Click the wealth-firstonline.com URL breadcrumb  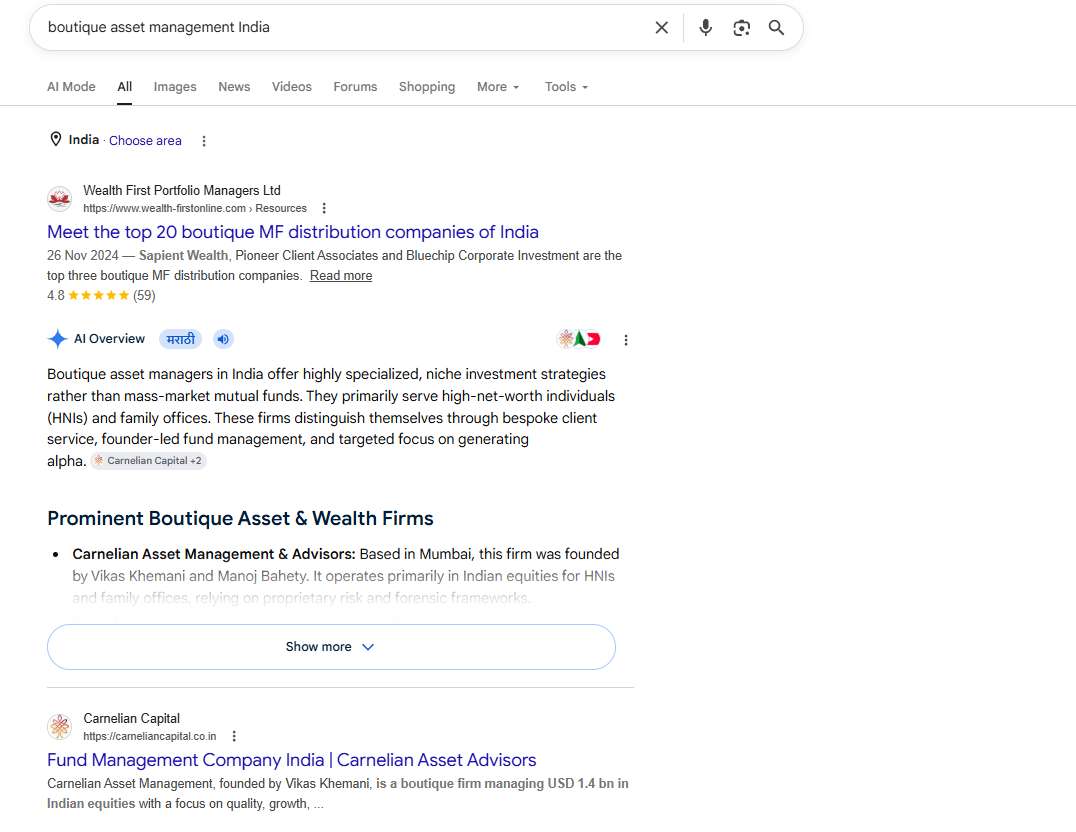click(195, 208)
